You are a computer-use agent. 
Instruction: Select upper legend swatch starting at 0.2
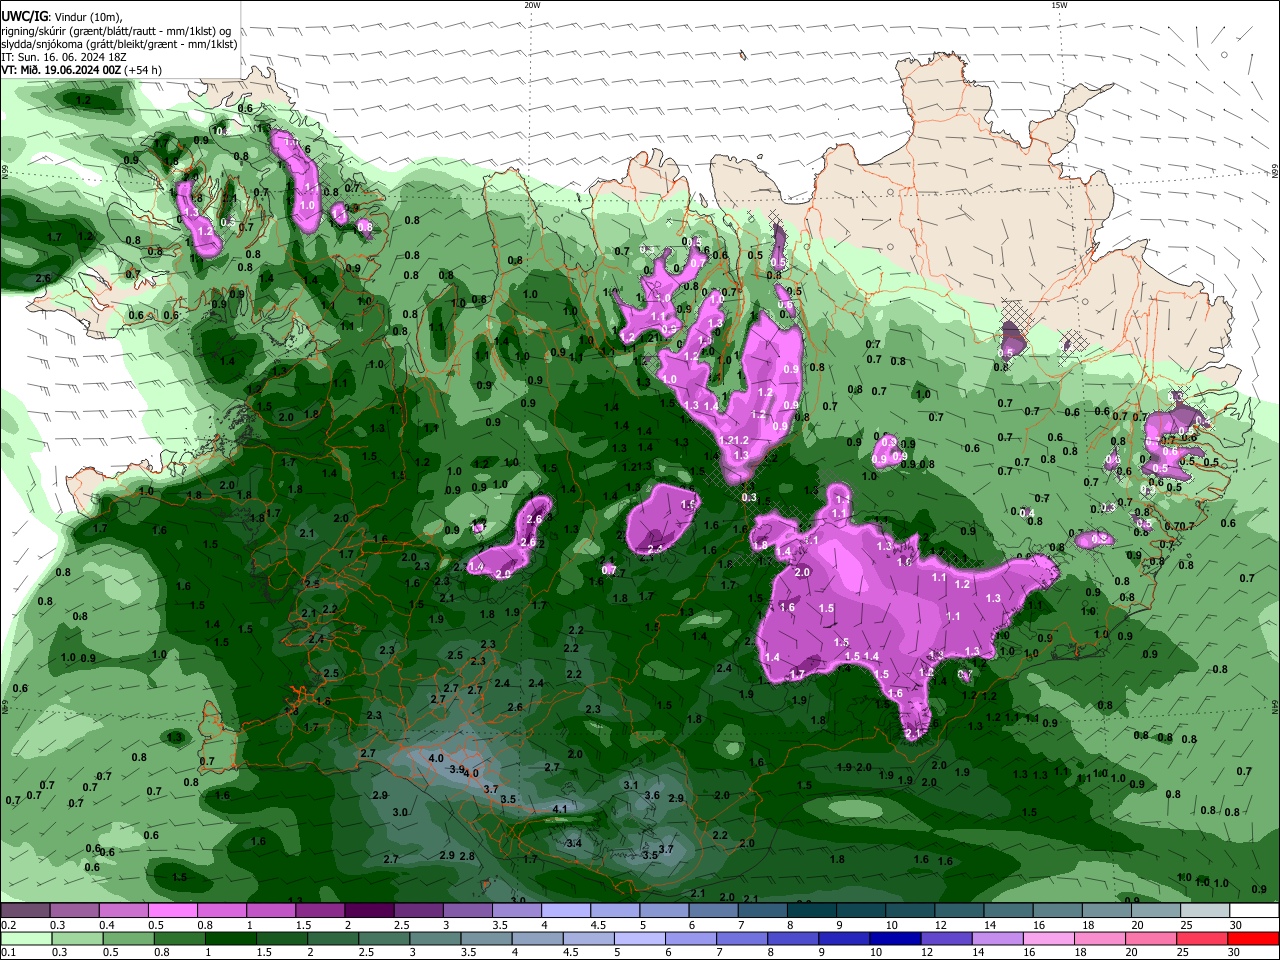pyautogui.click(x=25, y=911)
